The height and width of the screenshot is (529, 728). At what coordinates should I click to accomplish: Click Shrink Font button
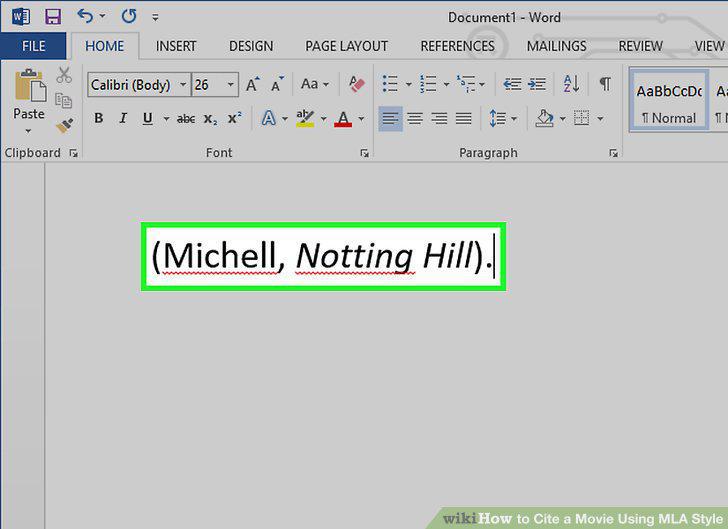(x=278, y=84)
